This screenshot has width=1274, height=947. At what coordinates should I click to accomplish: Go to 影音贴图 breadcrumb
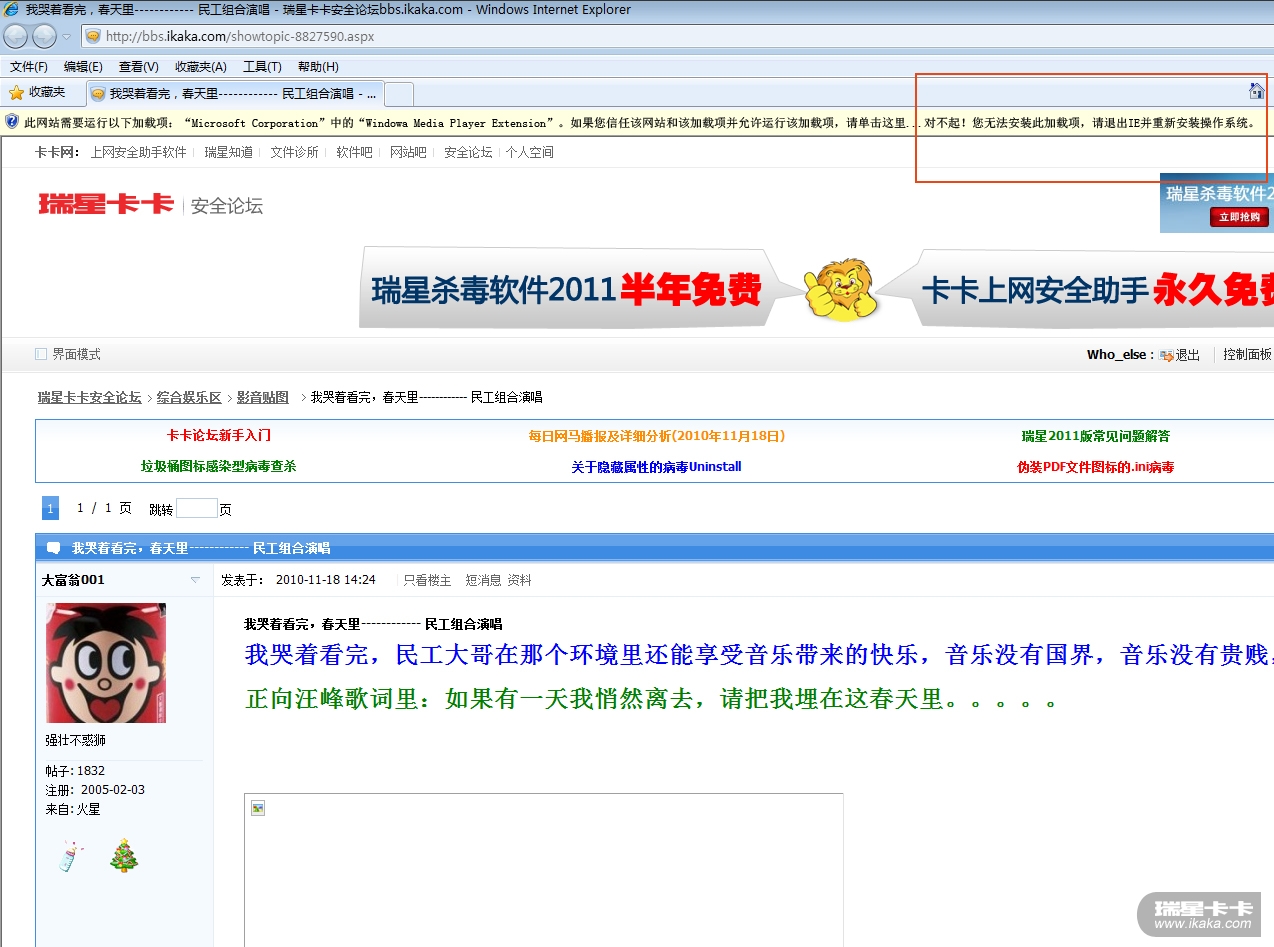pos(263,397)
